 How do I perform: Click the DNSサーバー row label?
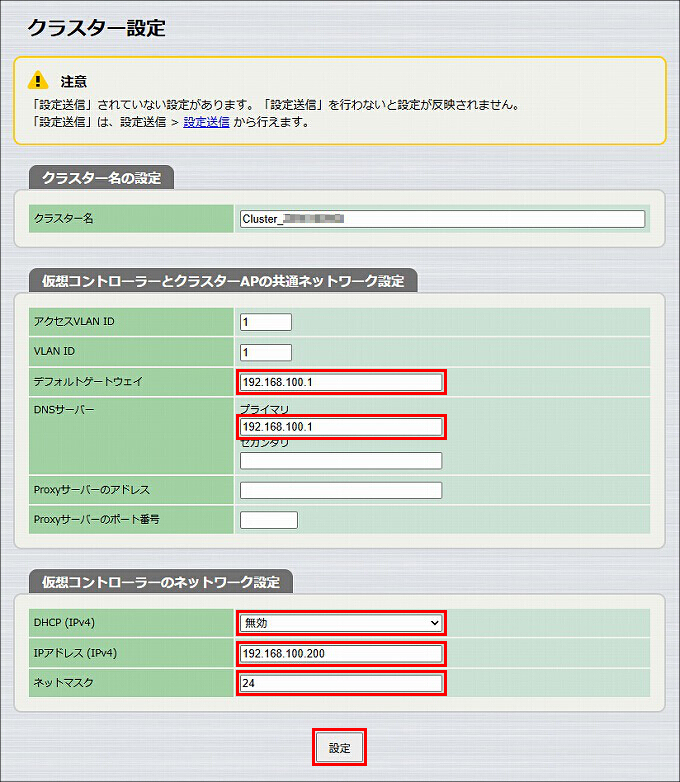(64, 410)
